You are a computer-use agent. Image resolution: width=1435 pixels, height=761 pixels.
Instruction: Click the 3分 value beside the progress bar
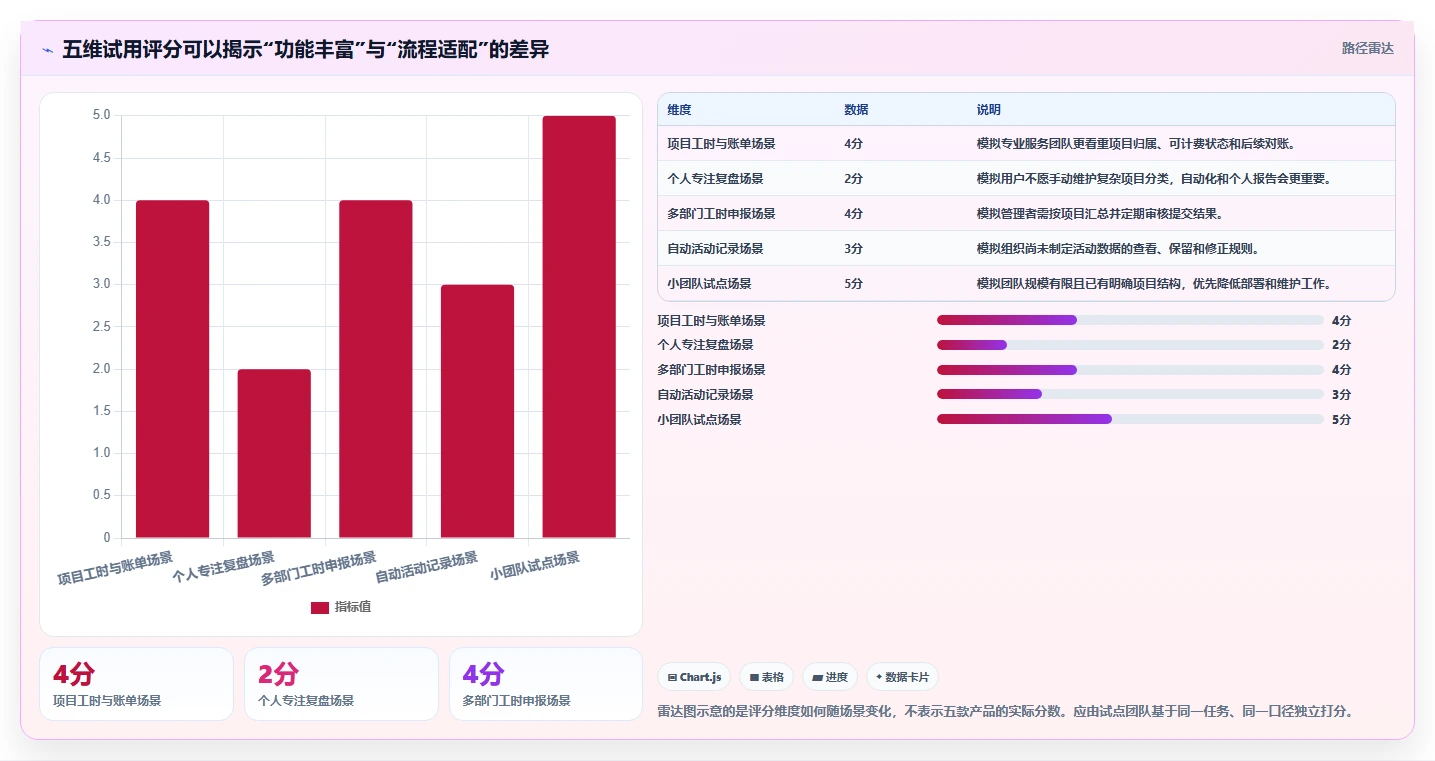(1341, 395)
